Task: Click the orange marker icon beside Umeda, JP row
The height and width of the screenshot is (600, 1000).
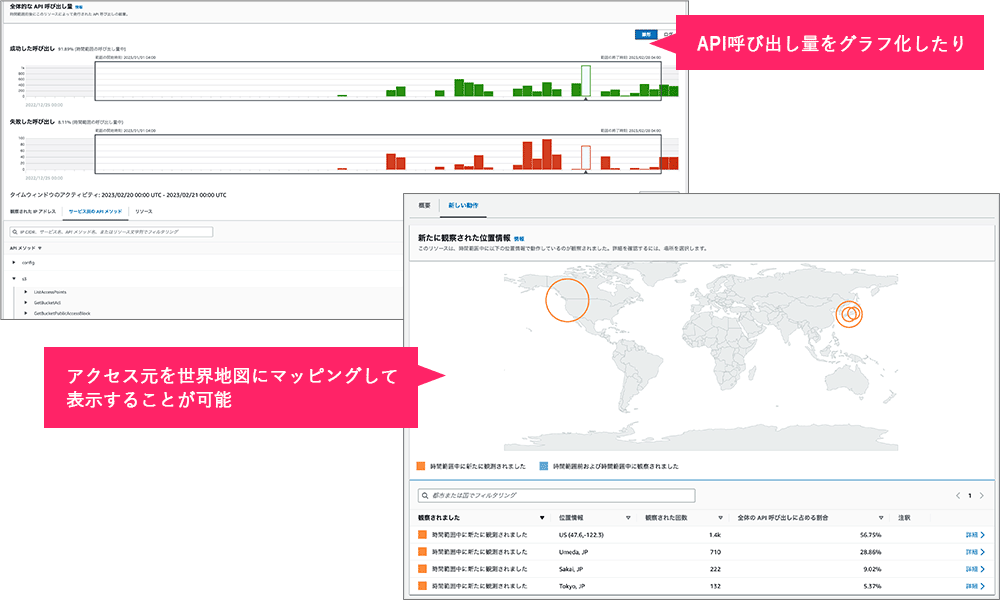Action: (423, 551)
